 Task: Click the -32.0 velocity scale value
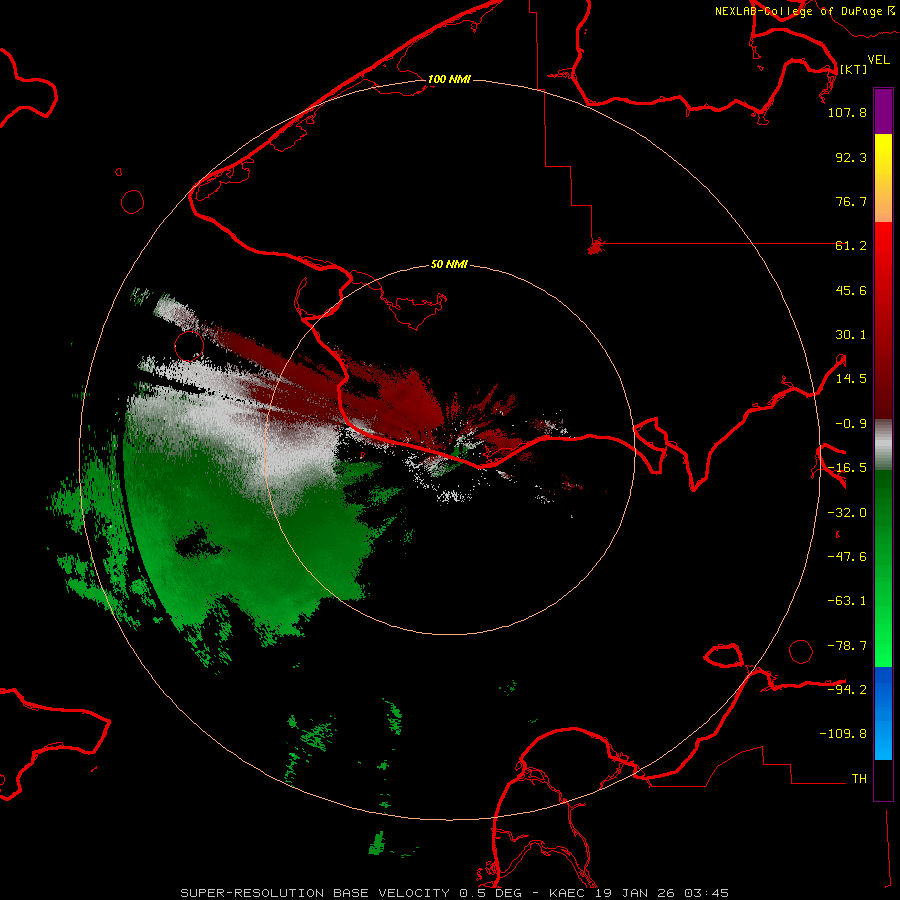tap(847, 513)
